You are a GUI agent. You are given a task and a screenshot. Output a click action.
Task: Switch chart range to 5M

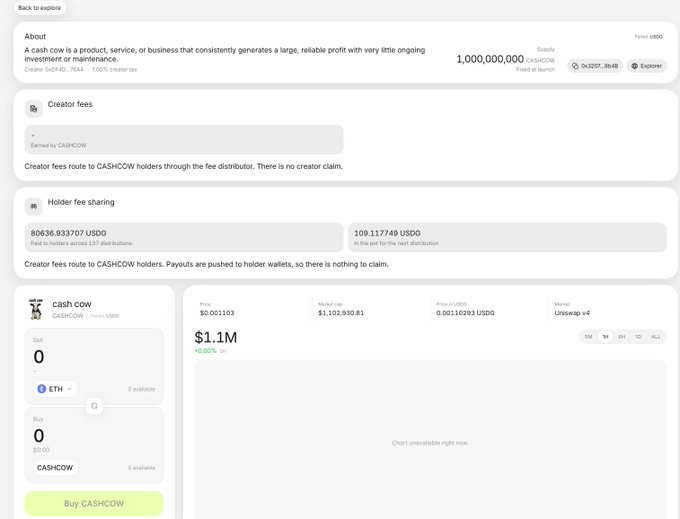(x=588, y=337)
